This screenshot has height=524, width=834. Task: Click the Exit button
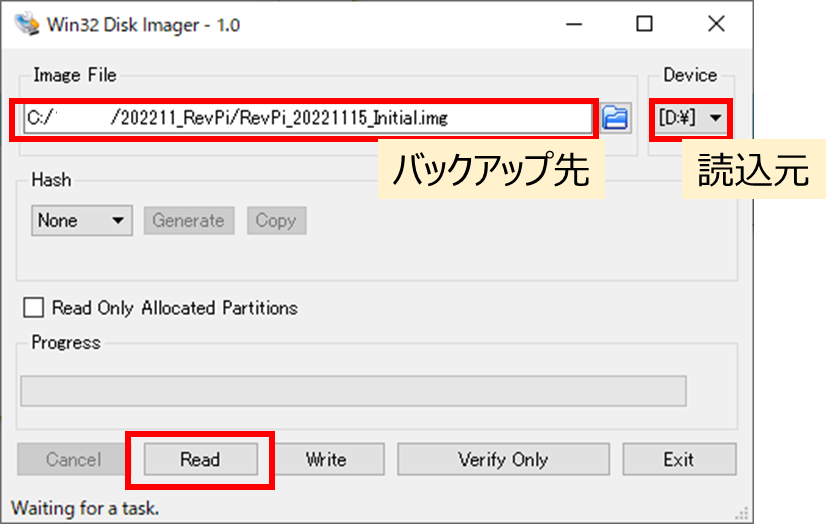pyautogui.click(x=679, y=459)
